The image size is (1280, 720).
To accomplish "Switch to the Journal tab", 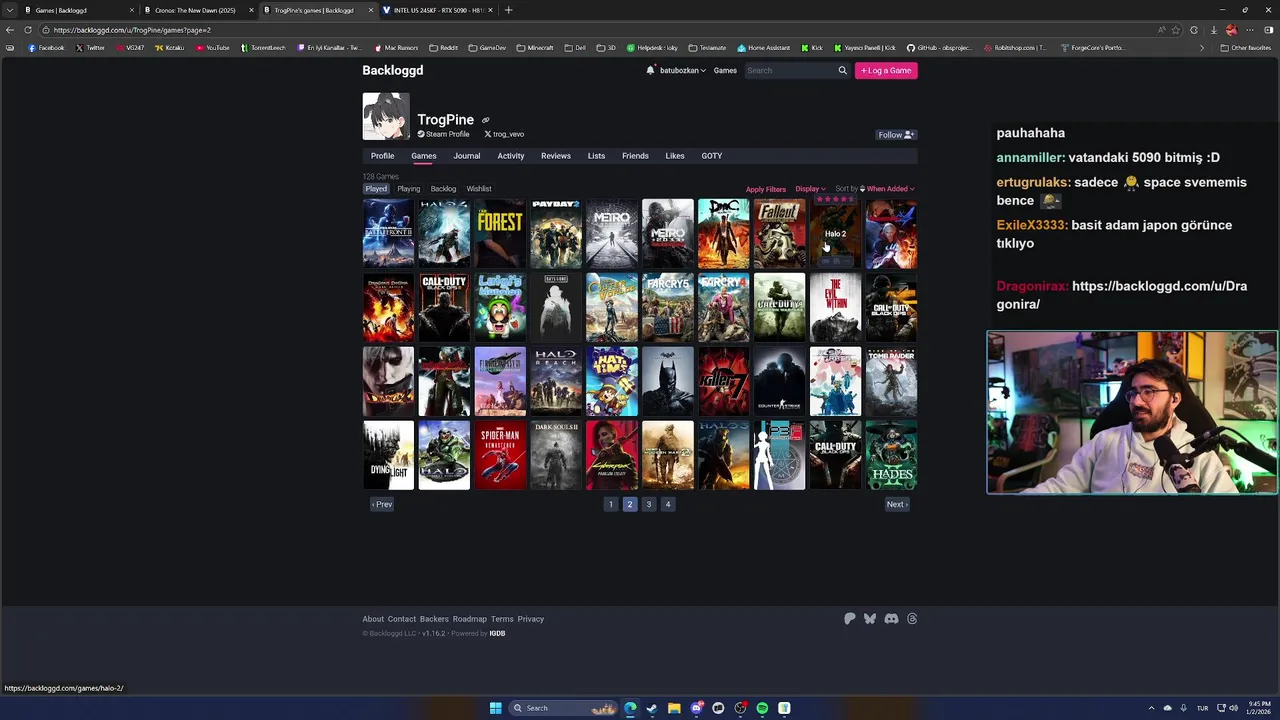I will tap(467, 156).
